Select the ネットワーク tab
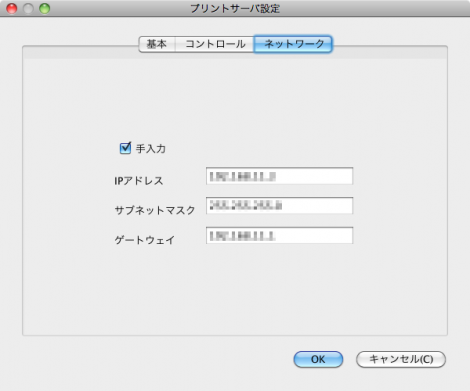470x391 pixels. 293,44
